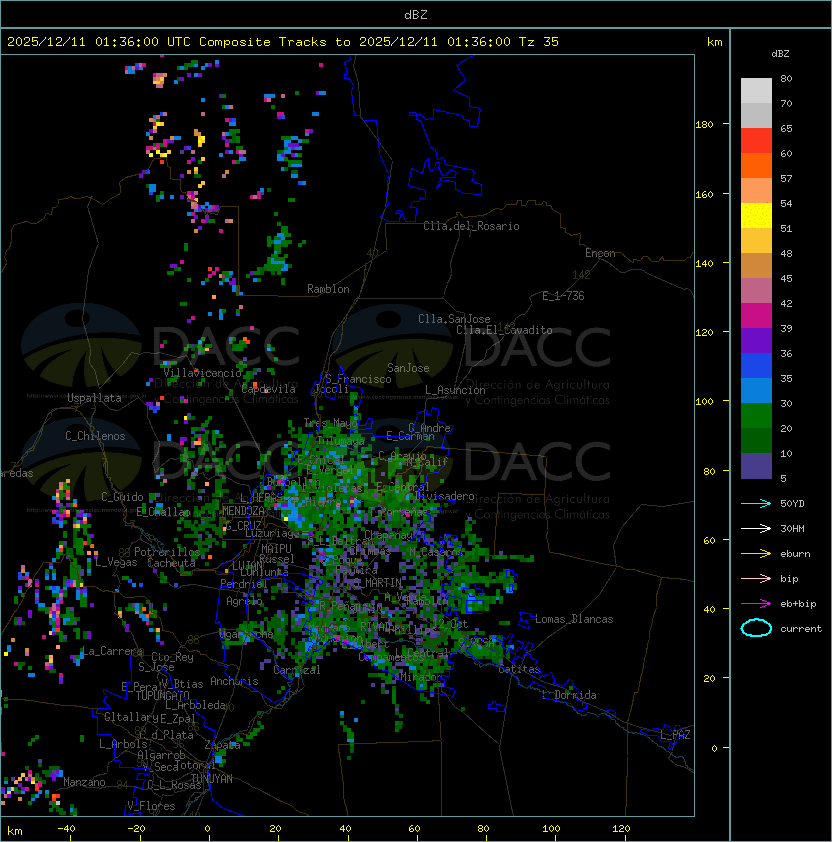Click the 'L_PAZ' map label
The image size is (832, 842).
pos(675,735)
